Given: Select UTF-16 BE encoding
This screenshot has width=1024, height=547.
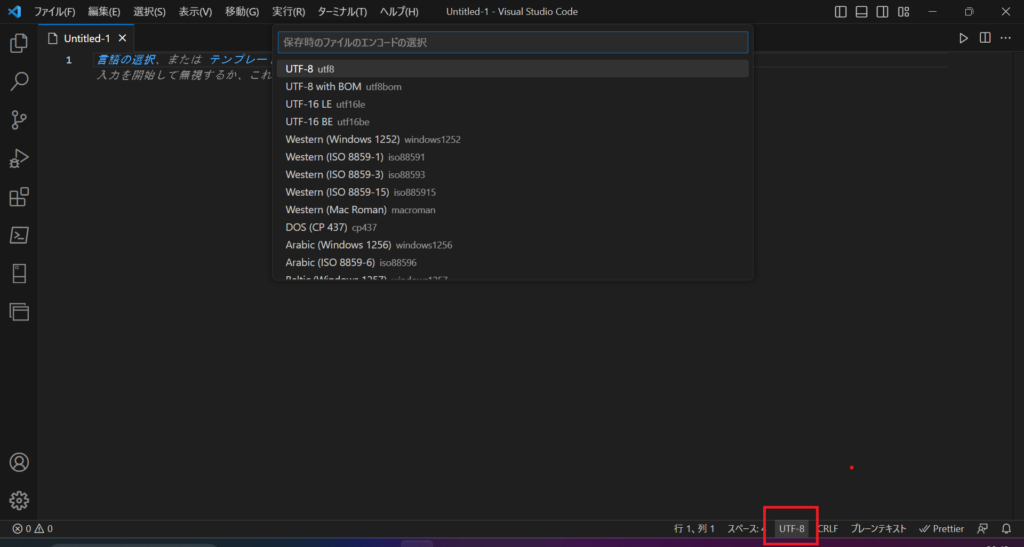Looking at the screenshot, I should pyautogui.click(x=513, y=121).
